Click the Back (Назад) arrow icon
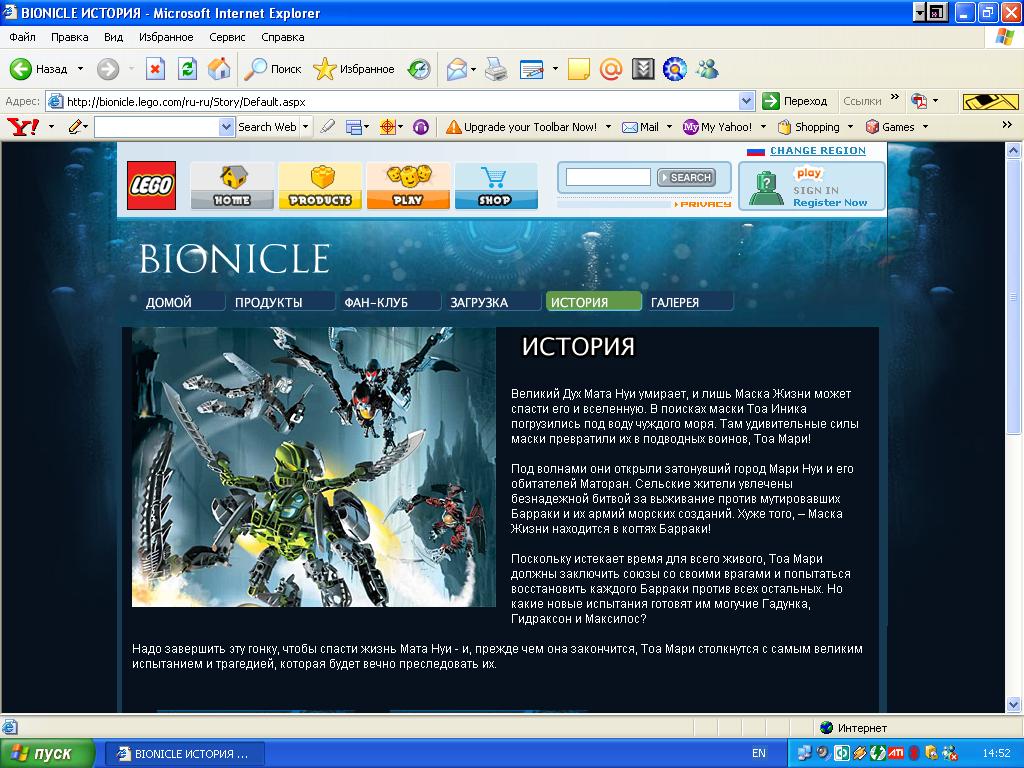 click(x=20, y=69)
